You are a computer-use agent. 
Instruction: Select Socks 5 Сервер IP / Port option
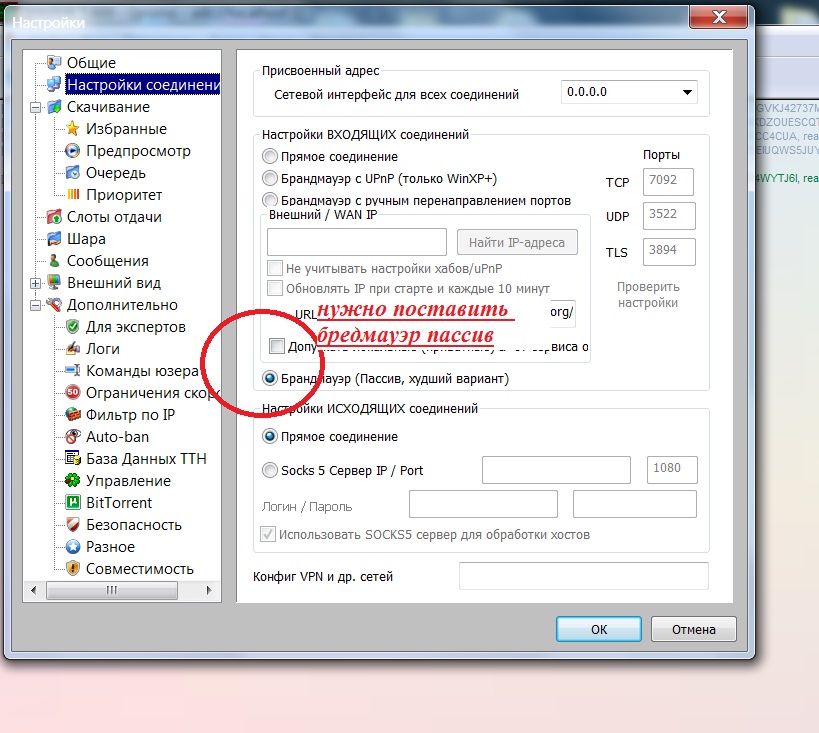click(270, 471)
